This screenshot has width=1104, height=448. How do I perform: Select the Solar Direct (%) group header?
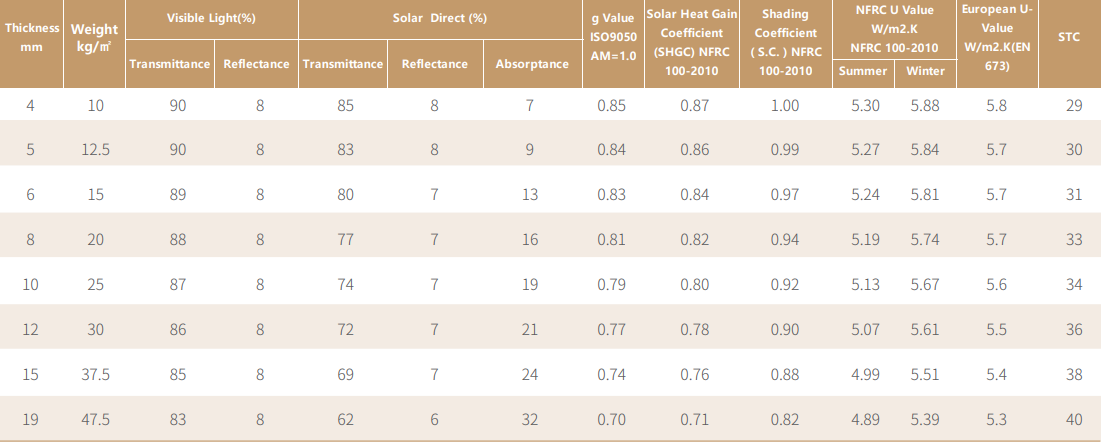[x=441, y=18]
